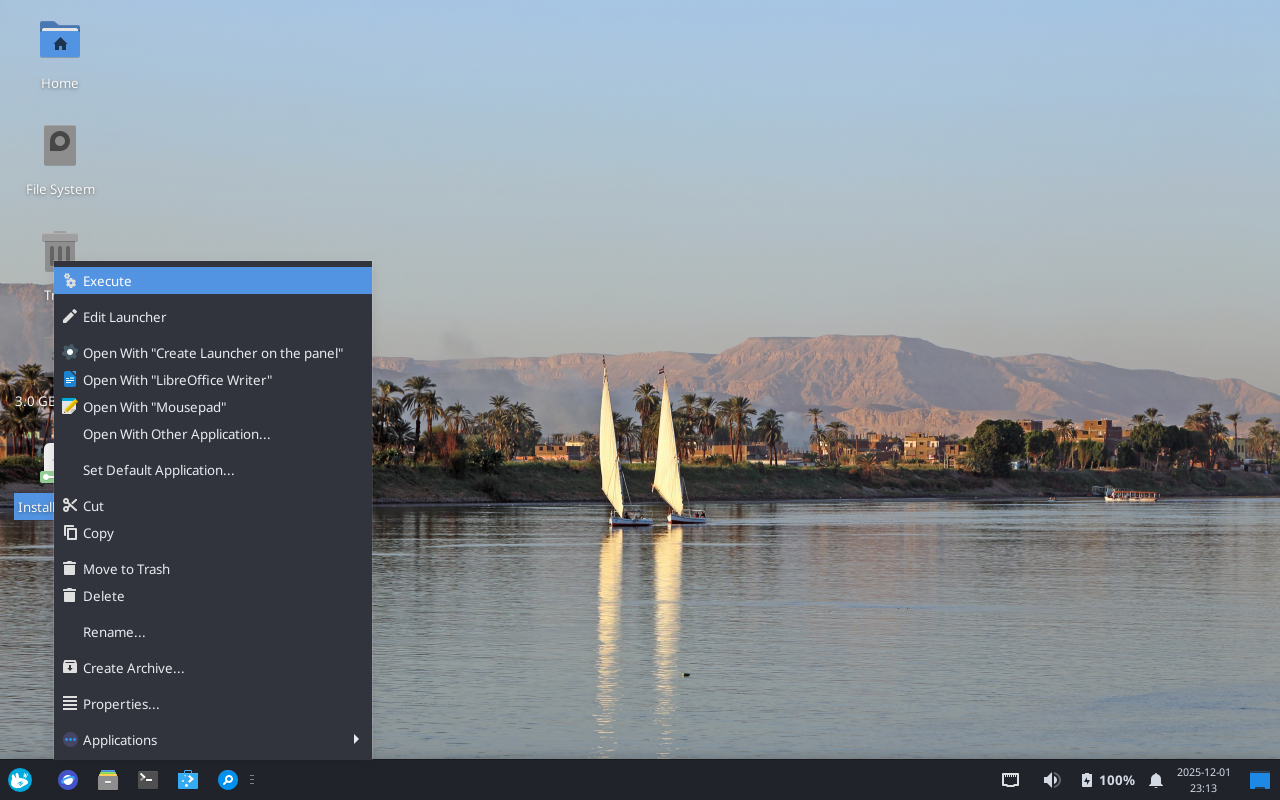Click Rename... in the context menu

tap(213, 632)
